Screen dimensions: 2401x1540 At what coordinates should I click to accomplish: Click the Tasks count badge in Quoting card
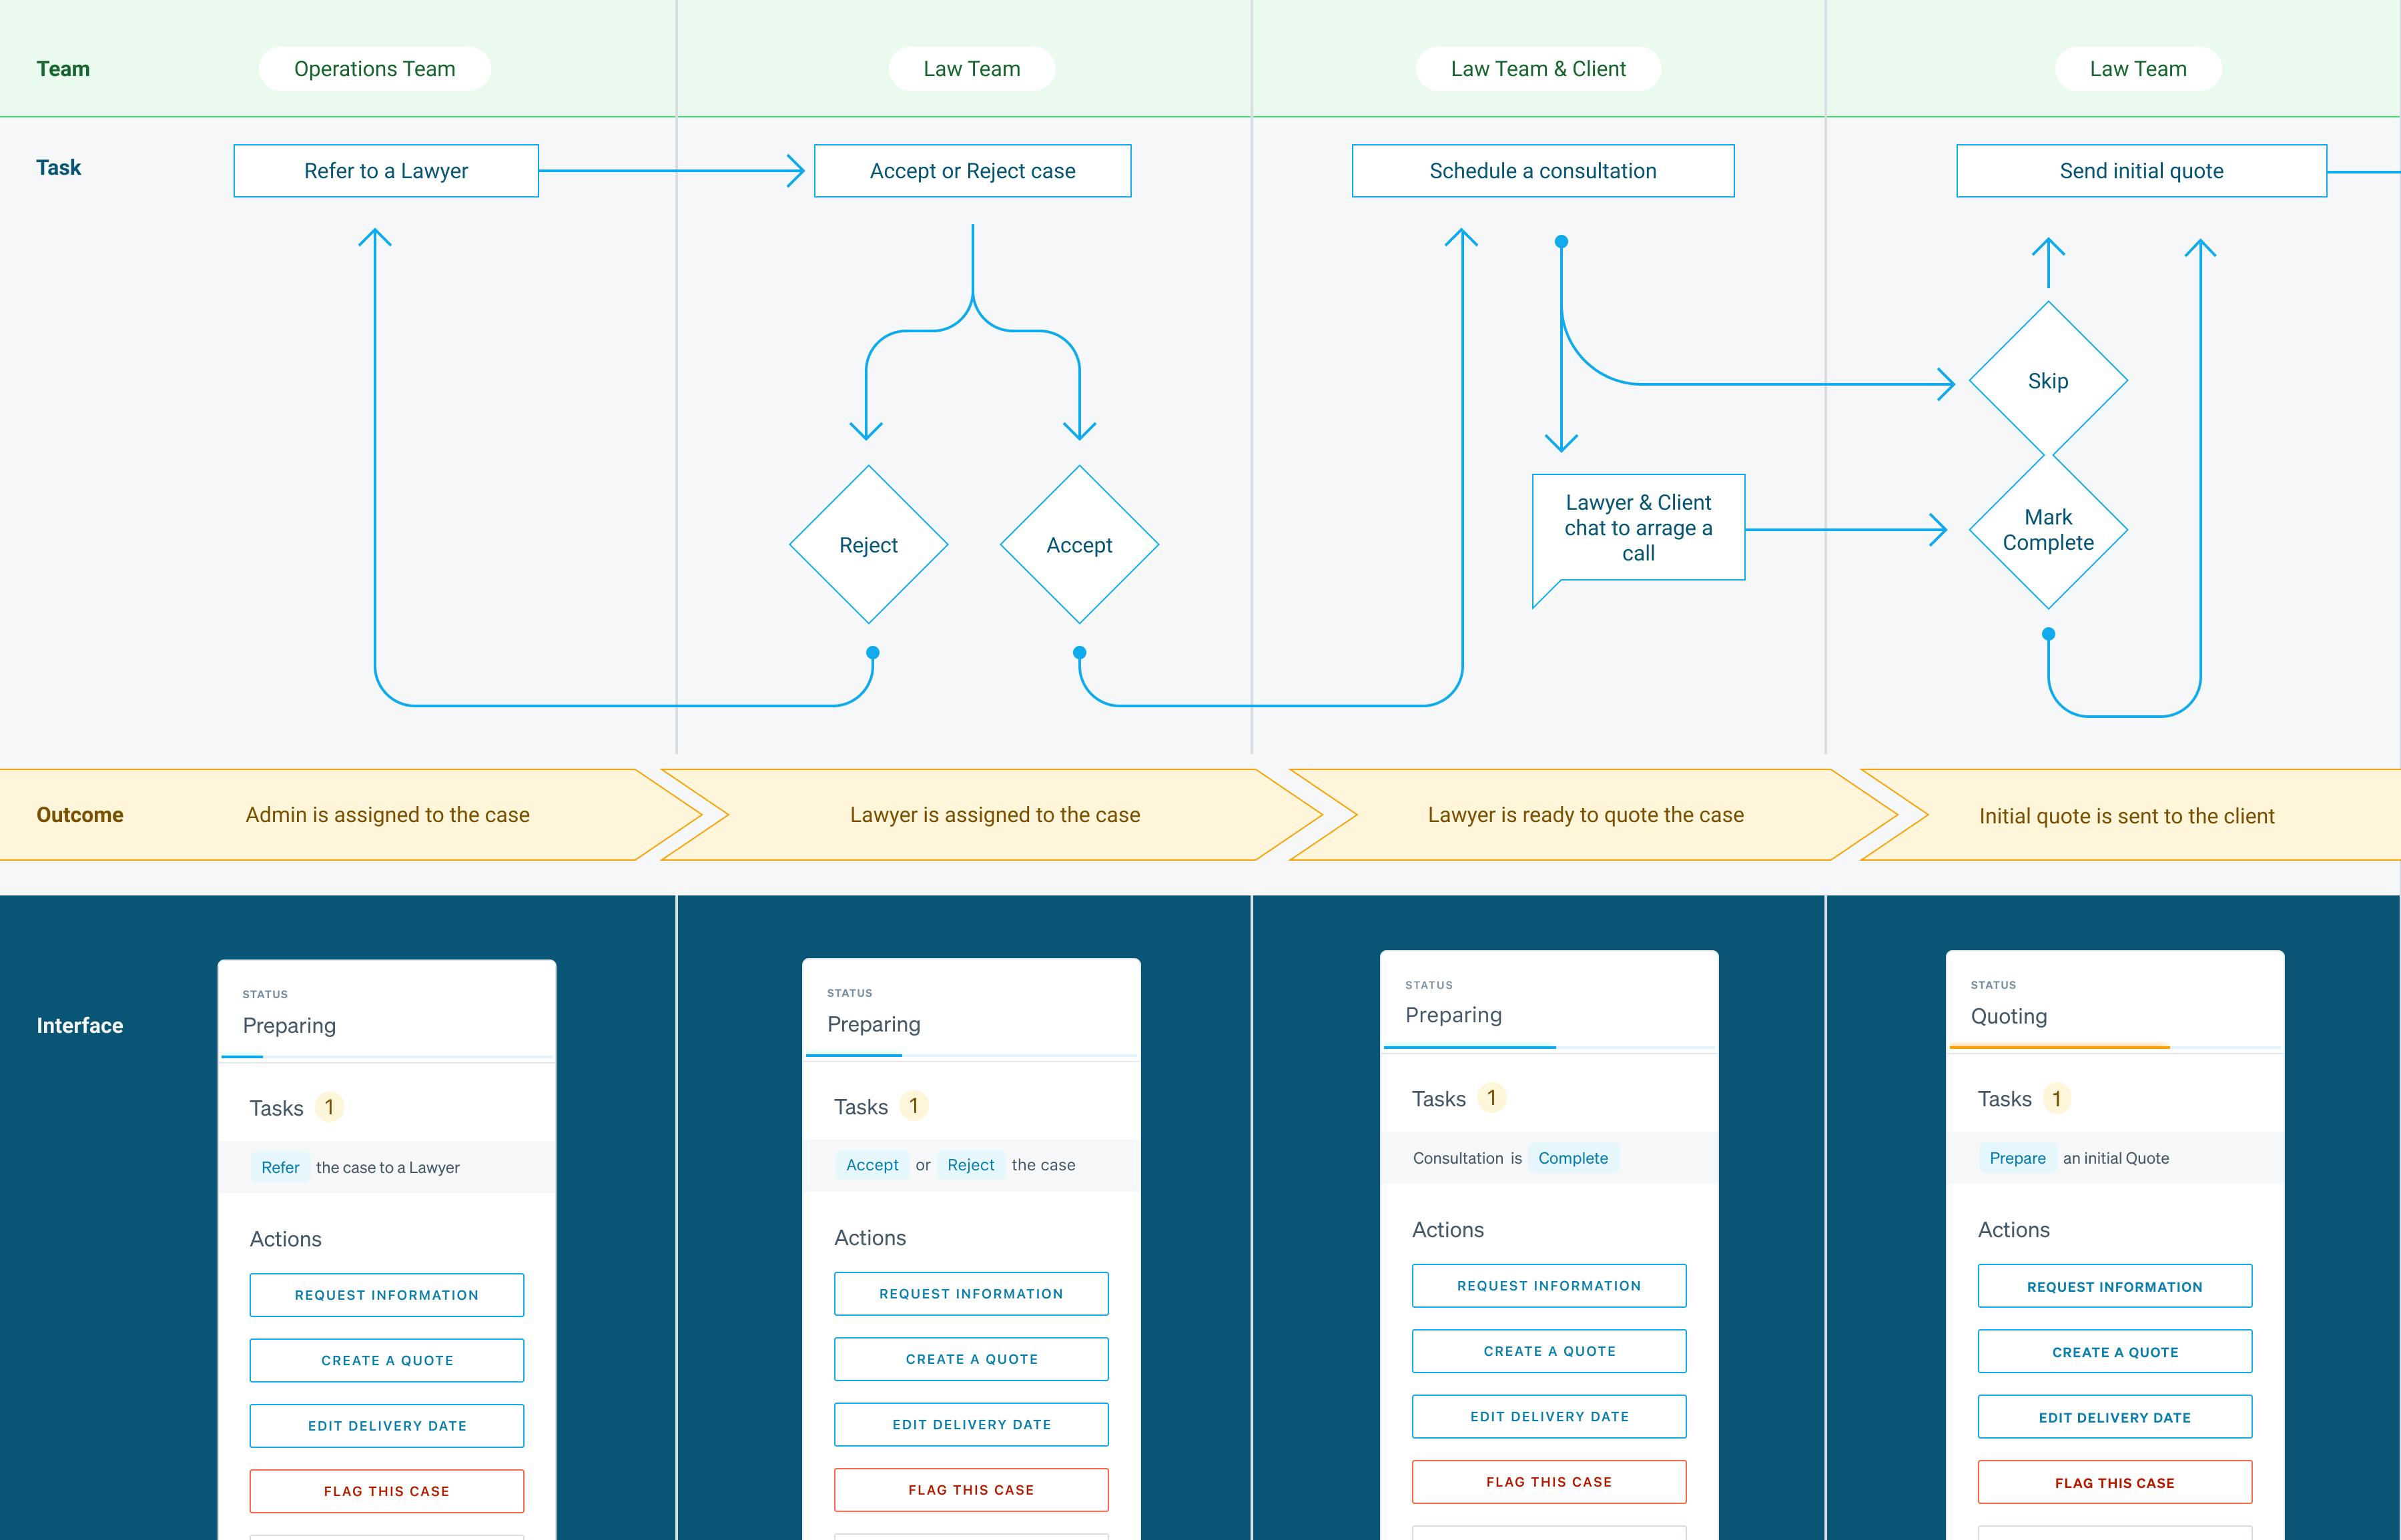[x=2056, y=1099]
